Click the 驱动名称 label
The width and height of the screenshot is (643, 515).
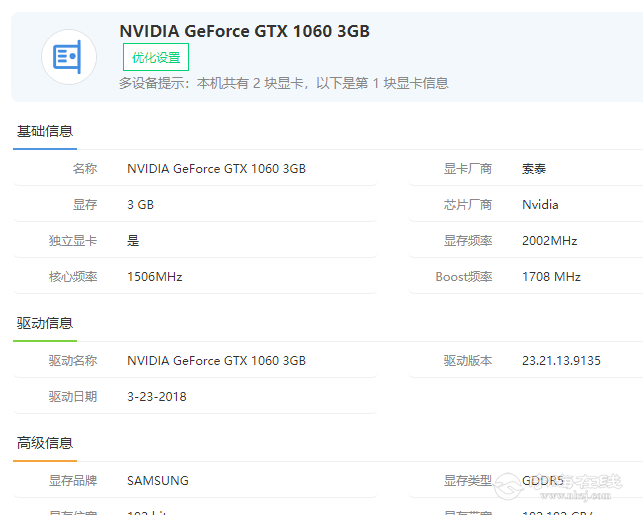point(73,360)
